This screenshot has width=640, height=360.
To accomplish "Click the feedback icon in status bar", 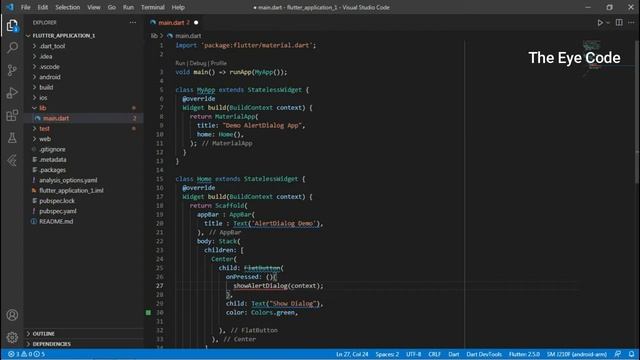I will (618, 354).
